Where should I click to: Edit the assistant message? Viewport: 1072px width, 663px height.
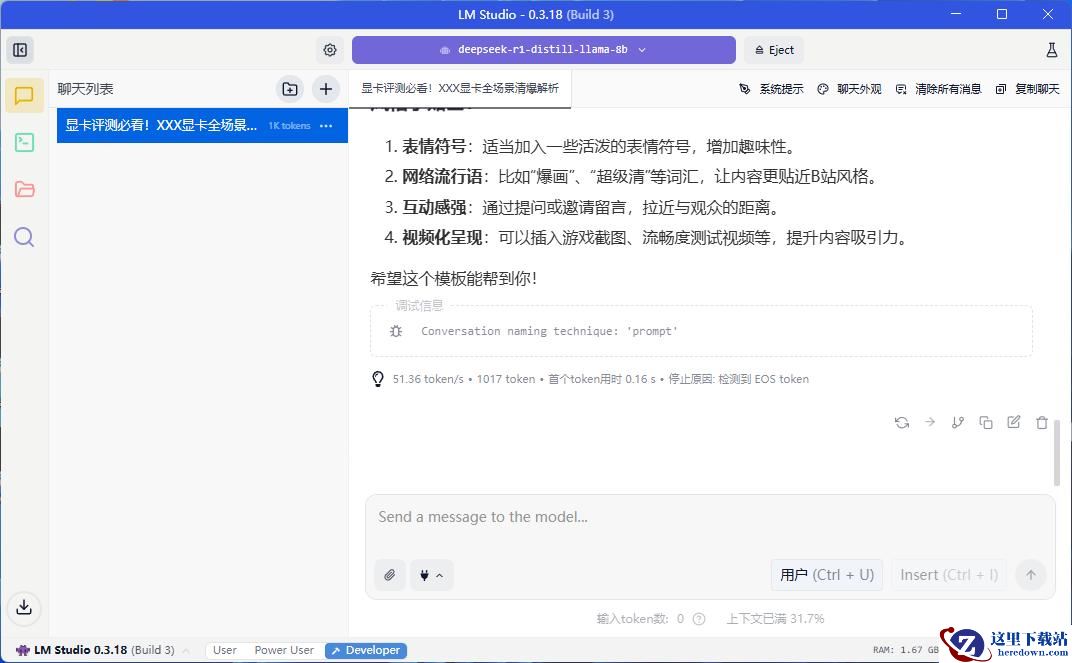tap(1014, 422)
